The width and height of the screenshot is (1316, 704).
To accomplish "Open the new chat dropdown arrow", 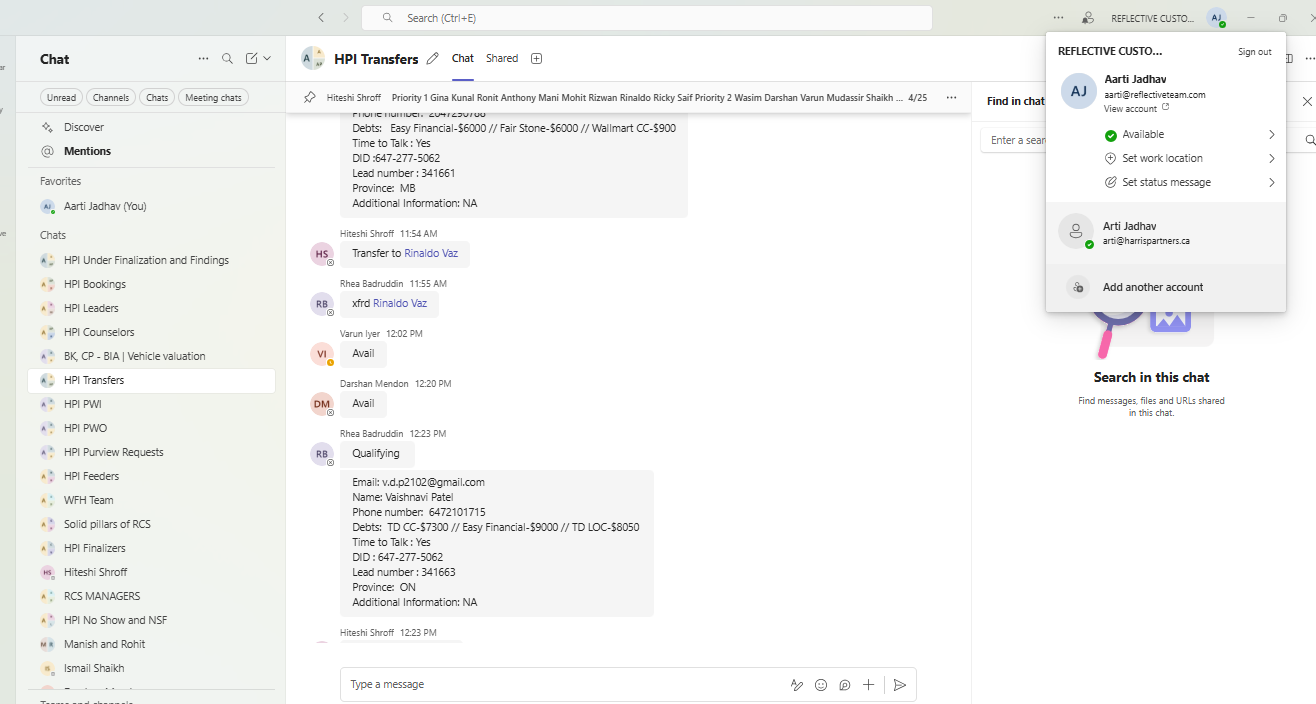I will pyautogui.click(x=267, y=59).
